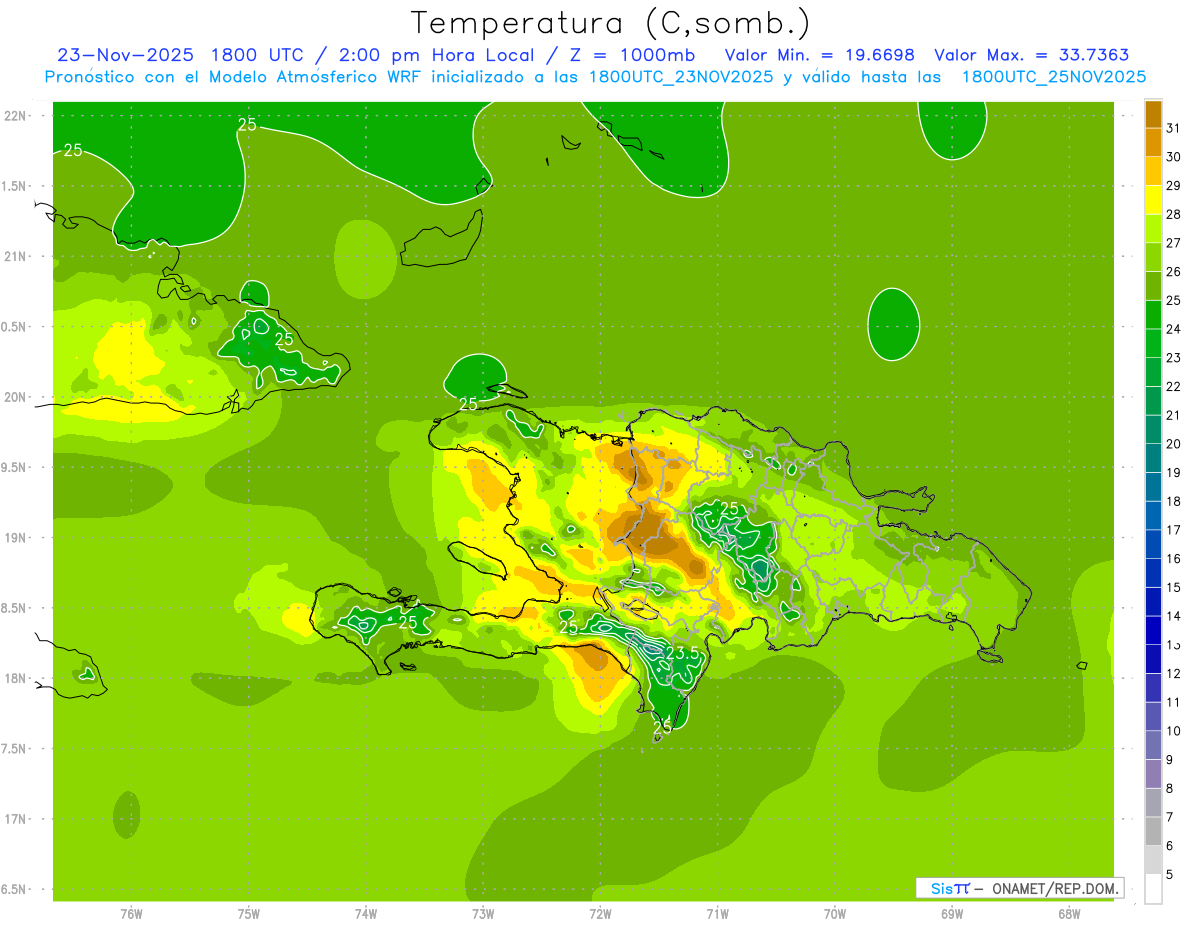Screen dimensions: 1200x927
Task: Click legend value '25' on color scale
Action: coord(1173,300)
